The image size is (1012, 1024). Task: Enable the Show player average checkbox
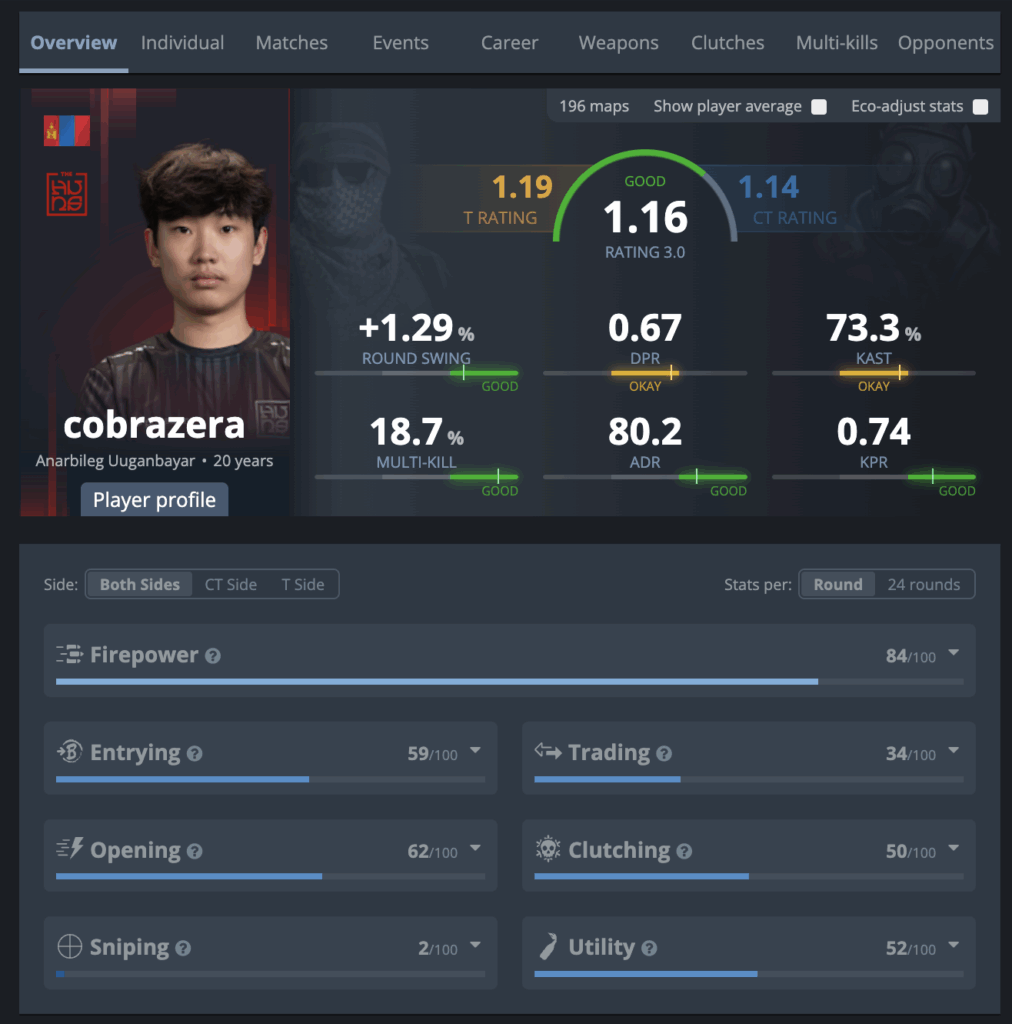[819, 106]
